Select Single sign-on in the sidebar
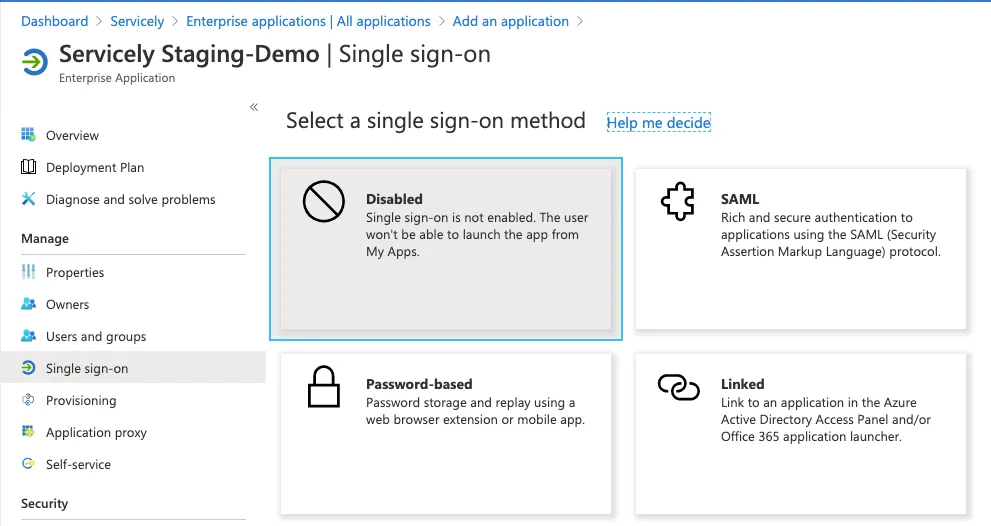This screenshot has height=526, width=991. coord(133,368)
